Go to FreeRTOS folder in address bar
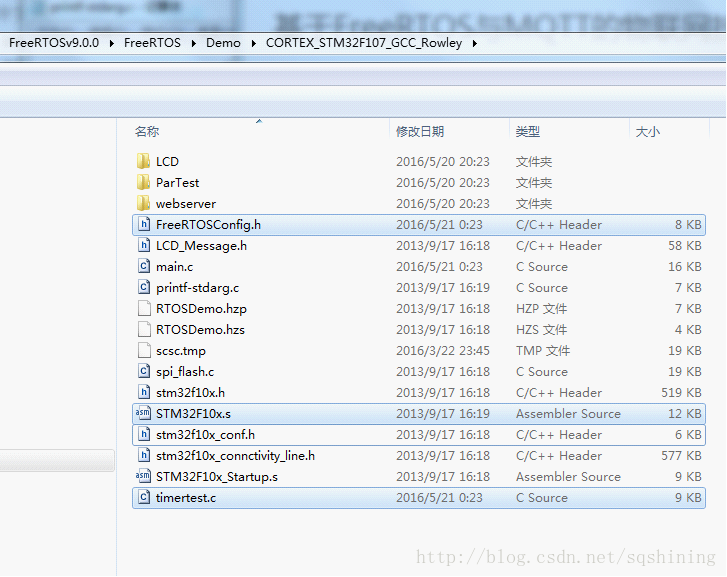Image resolution: width=727 pixels, height=577 pixels. click(x=152, y=43)
